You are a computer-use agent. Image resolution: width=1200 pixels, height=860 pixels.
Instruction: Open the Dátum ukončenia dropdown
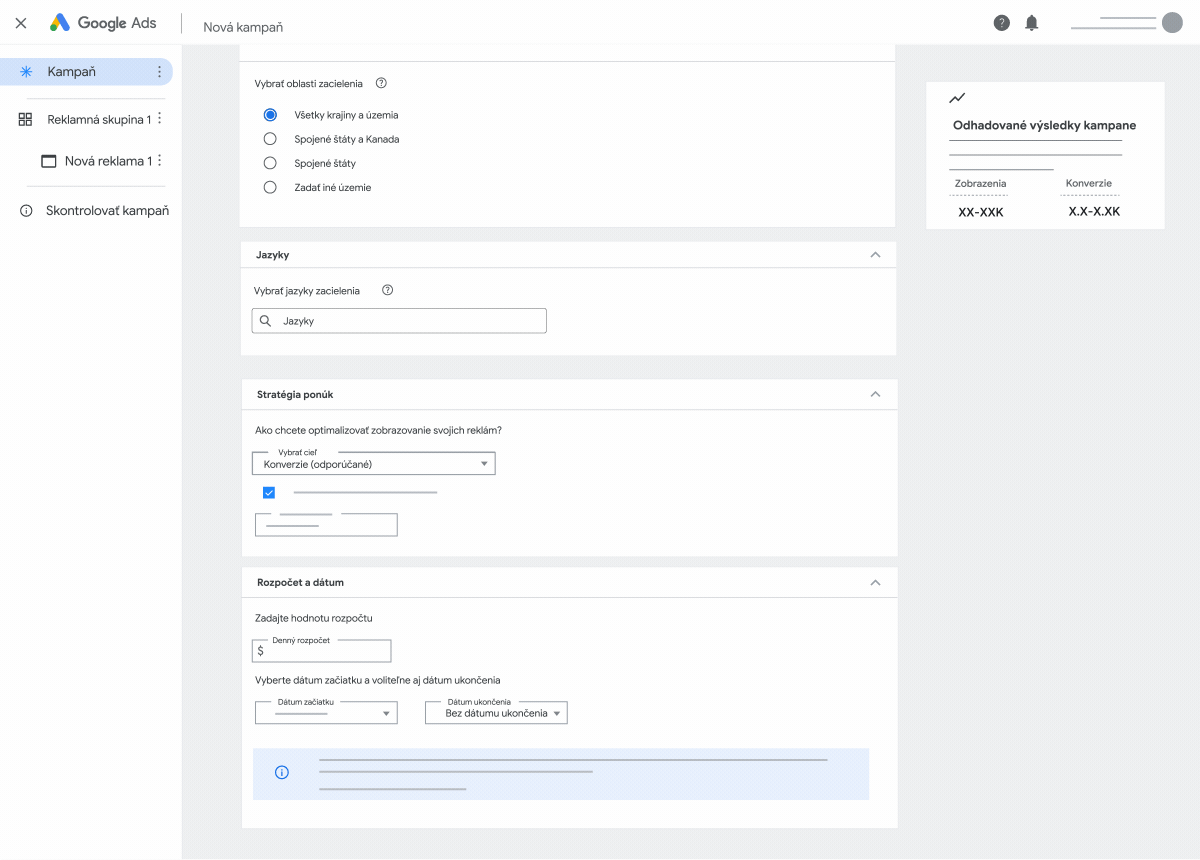click(497, 713)
